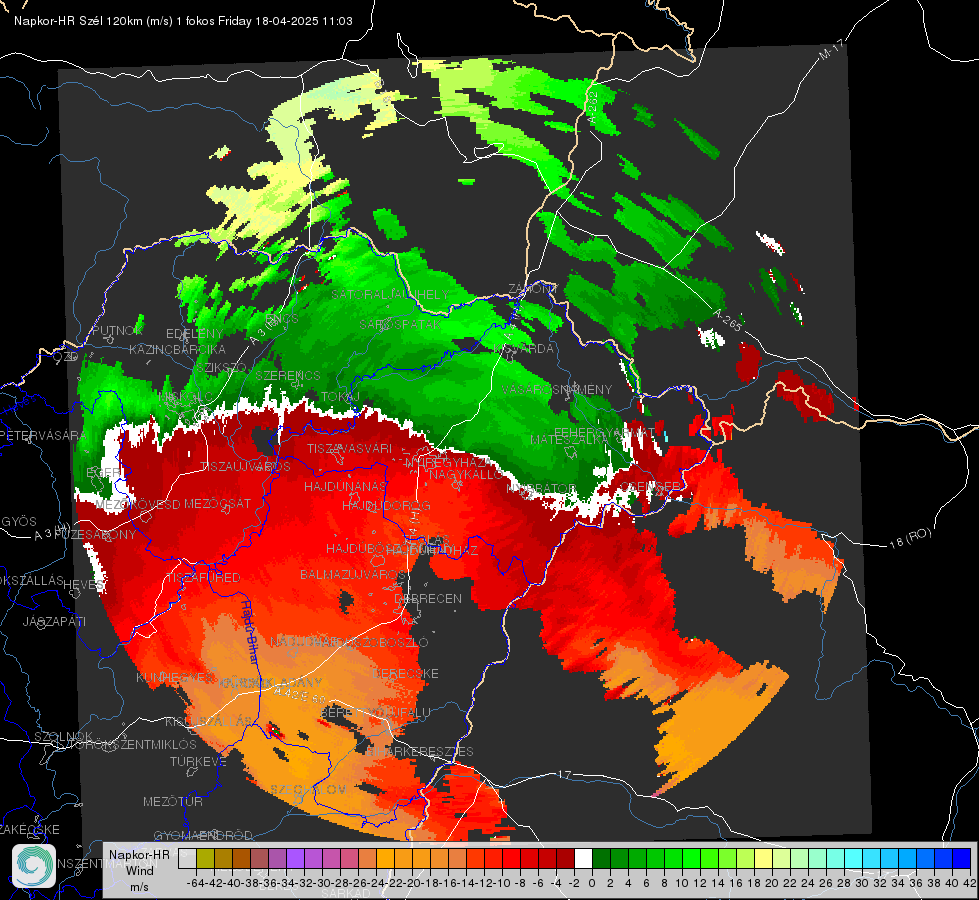979x900 pixels.
Task: Click the GYOMAENDRŐD label
Action: point(203,835)
